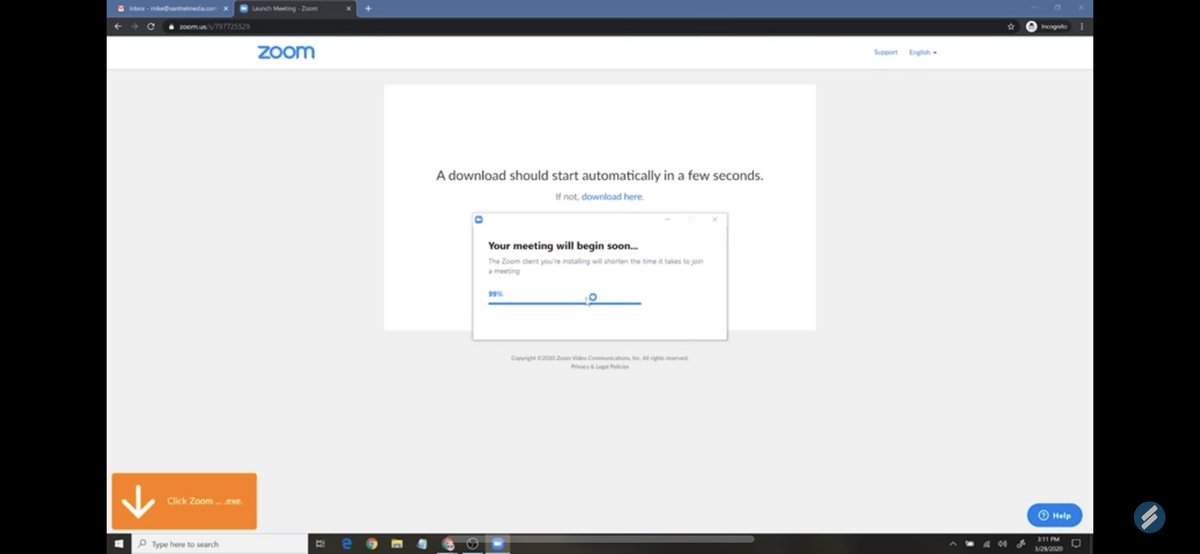Click the installer progress bar at 99%
The height and width of the screenshot is (554, 1200).
(564, 303)
